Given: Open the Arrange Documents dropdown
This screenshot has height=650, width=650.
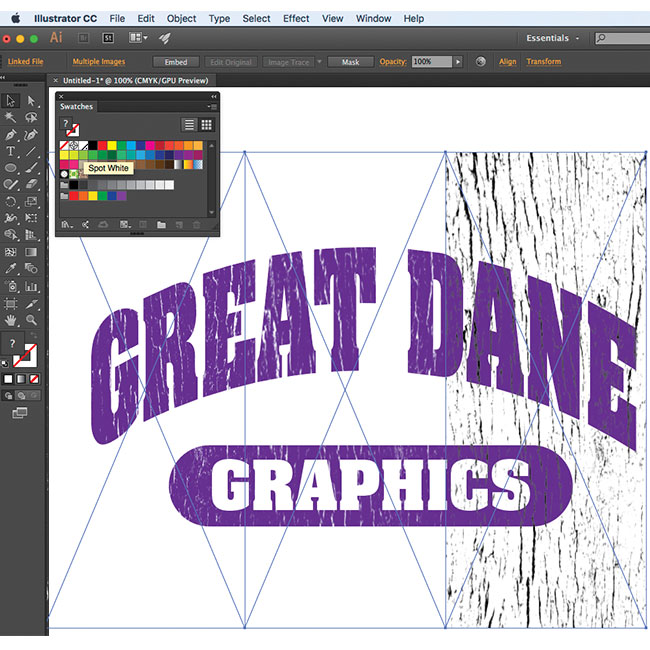Looking at the screenshot, I should click(138, 38).
